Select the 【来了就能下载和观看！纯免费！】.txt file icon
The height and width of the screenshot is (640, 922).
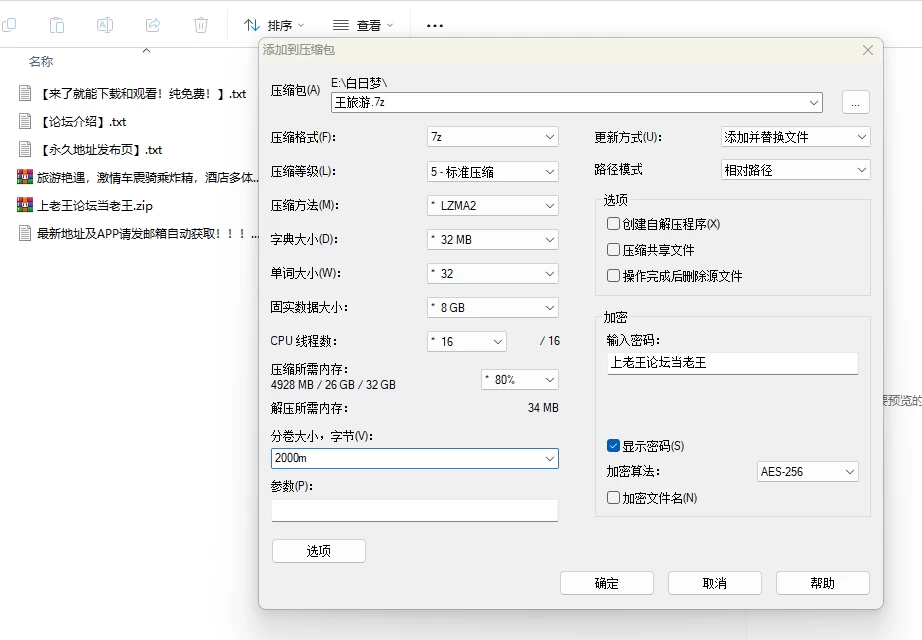click(25, 94)
